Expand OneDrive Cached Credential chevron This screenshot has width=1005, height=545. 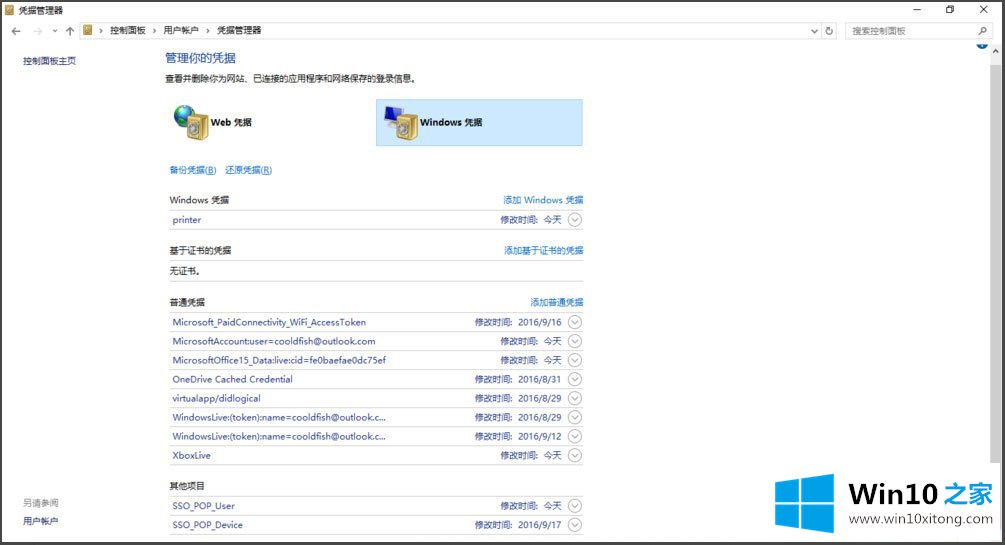pyautogui.click(x=575, y=379)
